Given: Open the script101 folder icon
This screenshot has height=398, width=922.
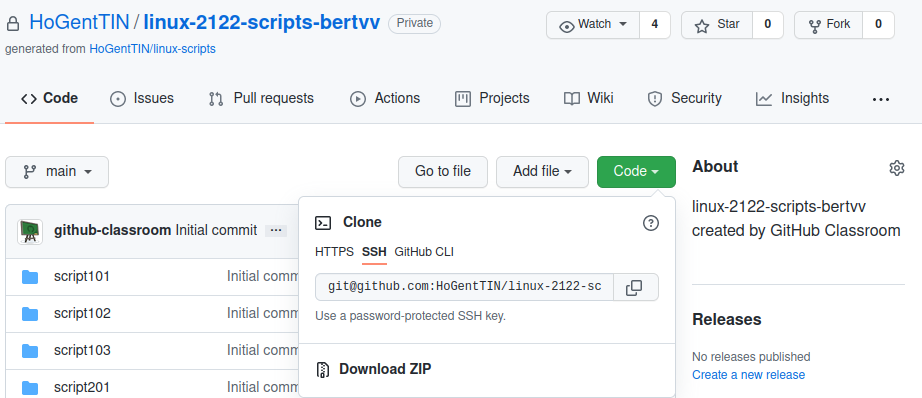Looking at the screenshot, I should 30,277.
